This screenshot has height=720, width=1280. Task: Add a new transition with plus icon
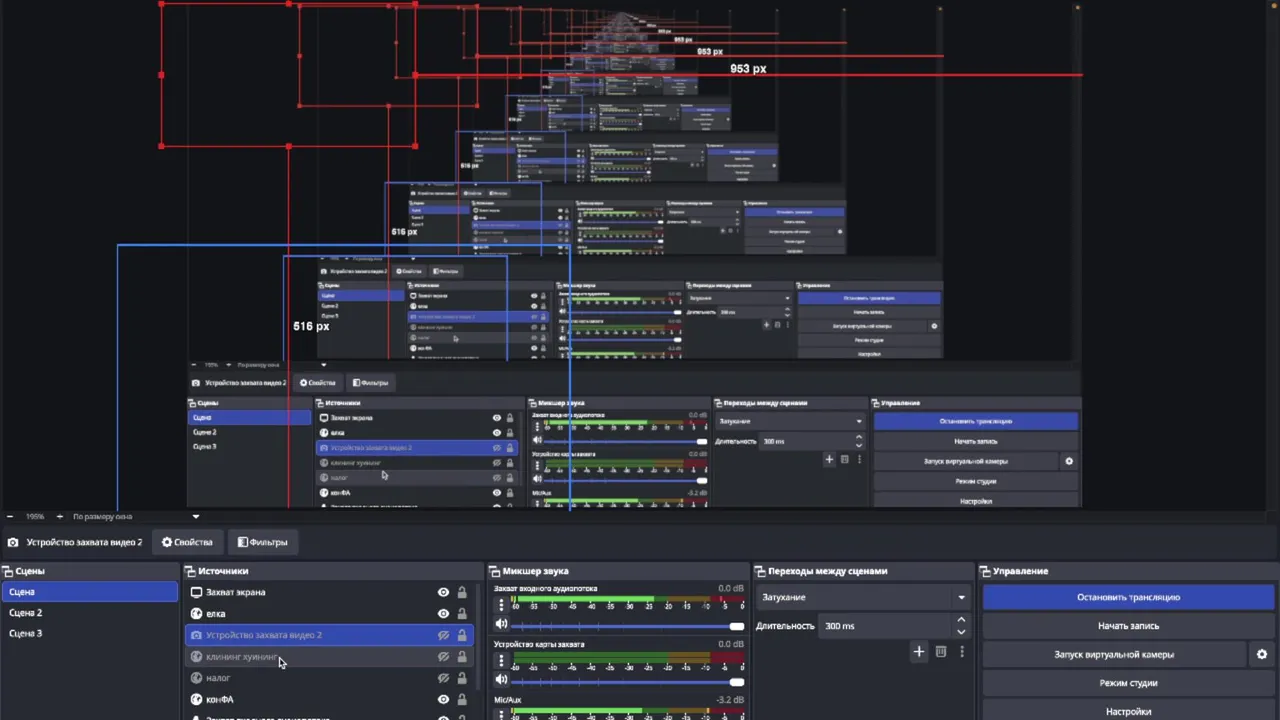919,652
